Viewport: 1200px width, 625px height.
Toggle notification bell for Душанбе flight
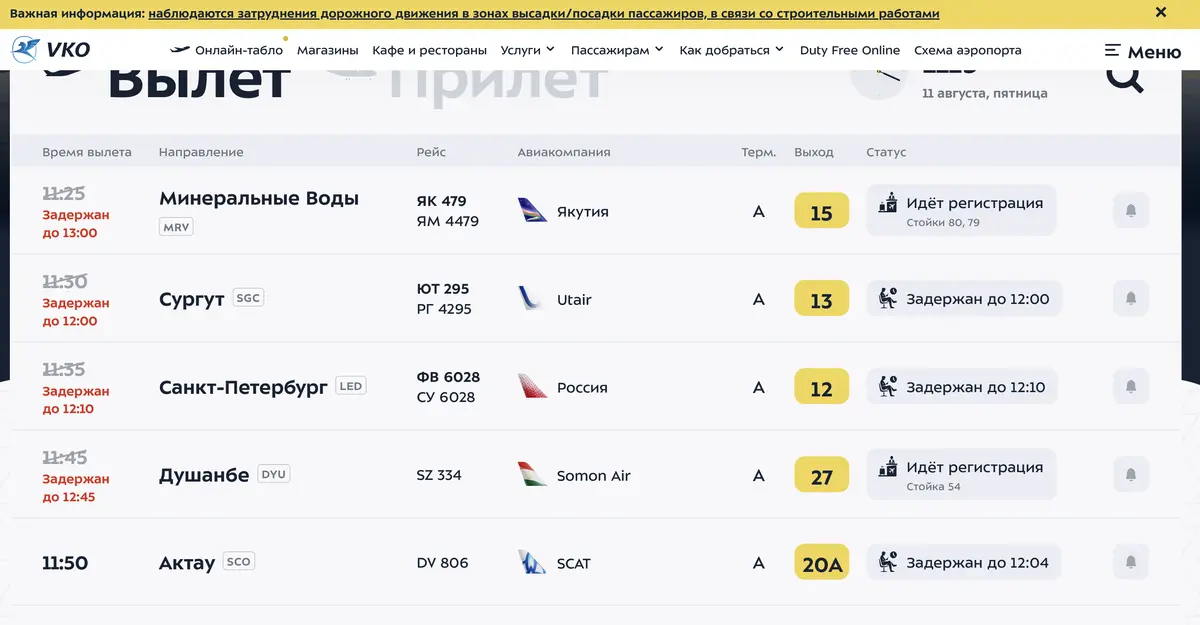pyautogui.click(x=1131, y=475)
